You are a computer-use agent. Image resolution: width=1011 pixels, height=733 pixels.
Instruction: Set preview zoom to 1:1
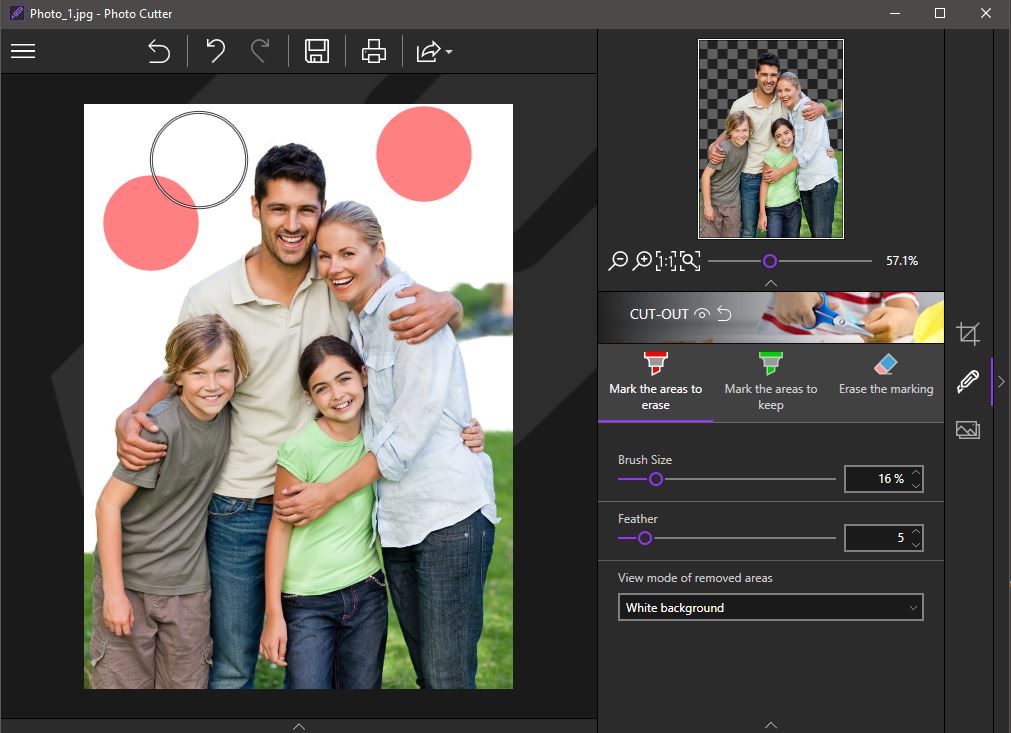665,260
